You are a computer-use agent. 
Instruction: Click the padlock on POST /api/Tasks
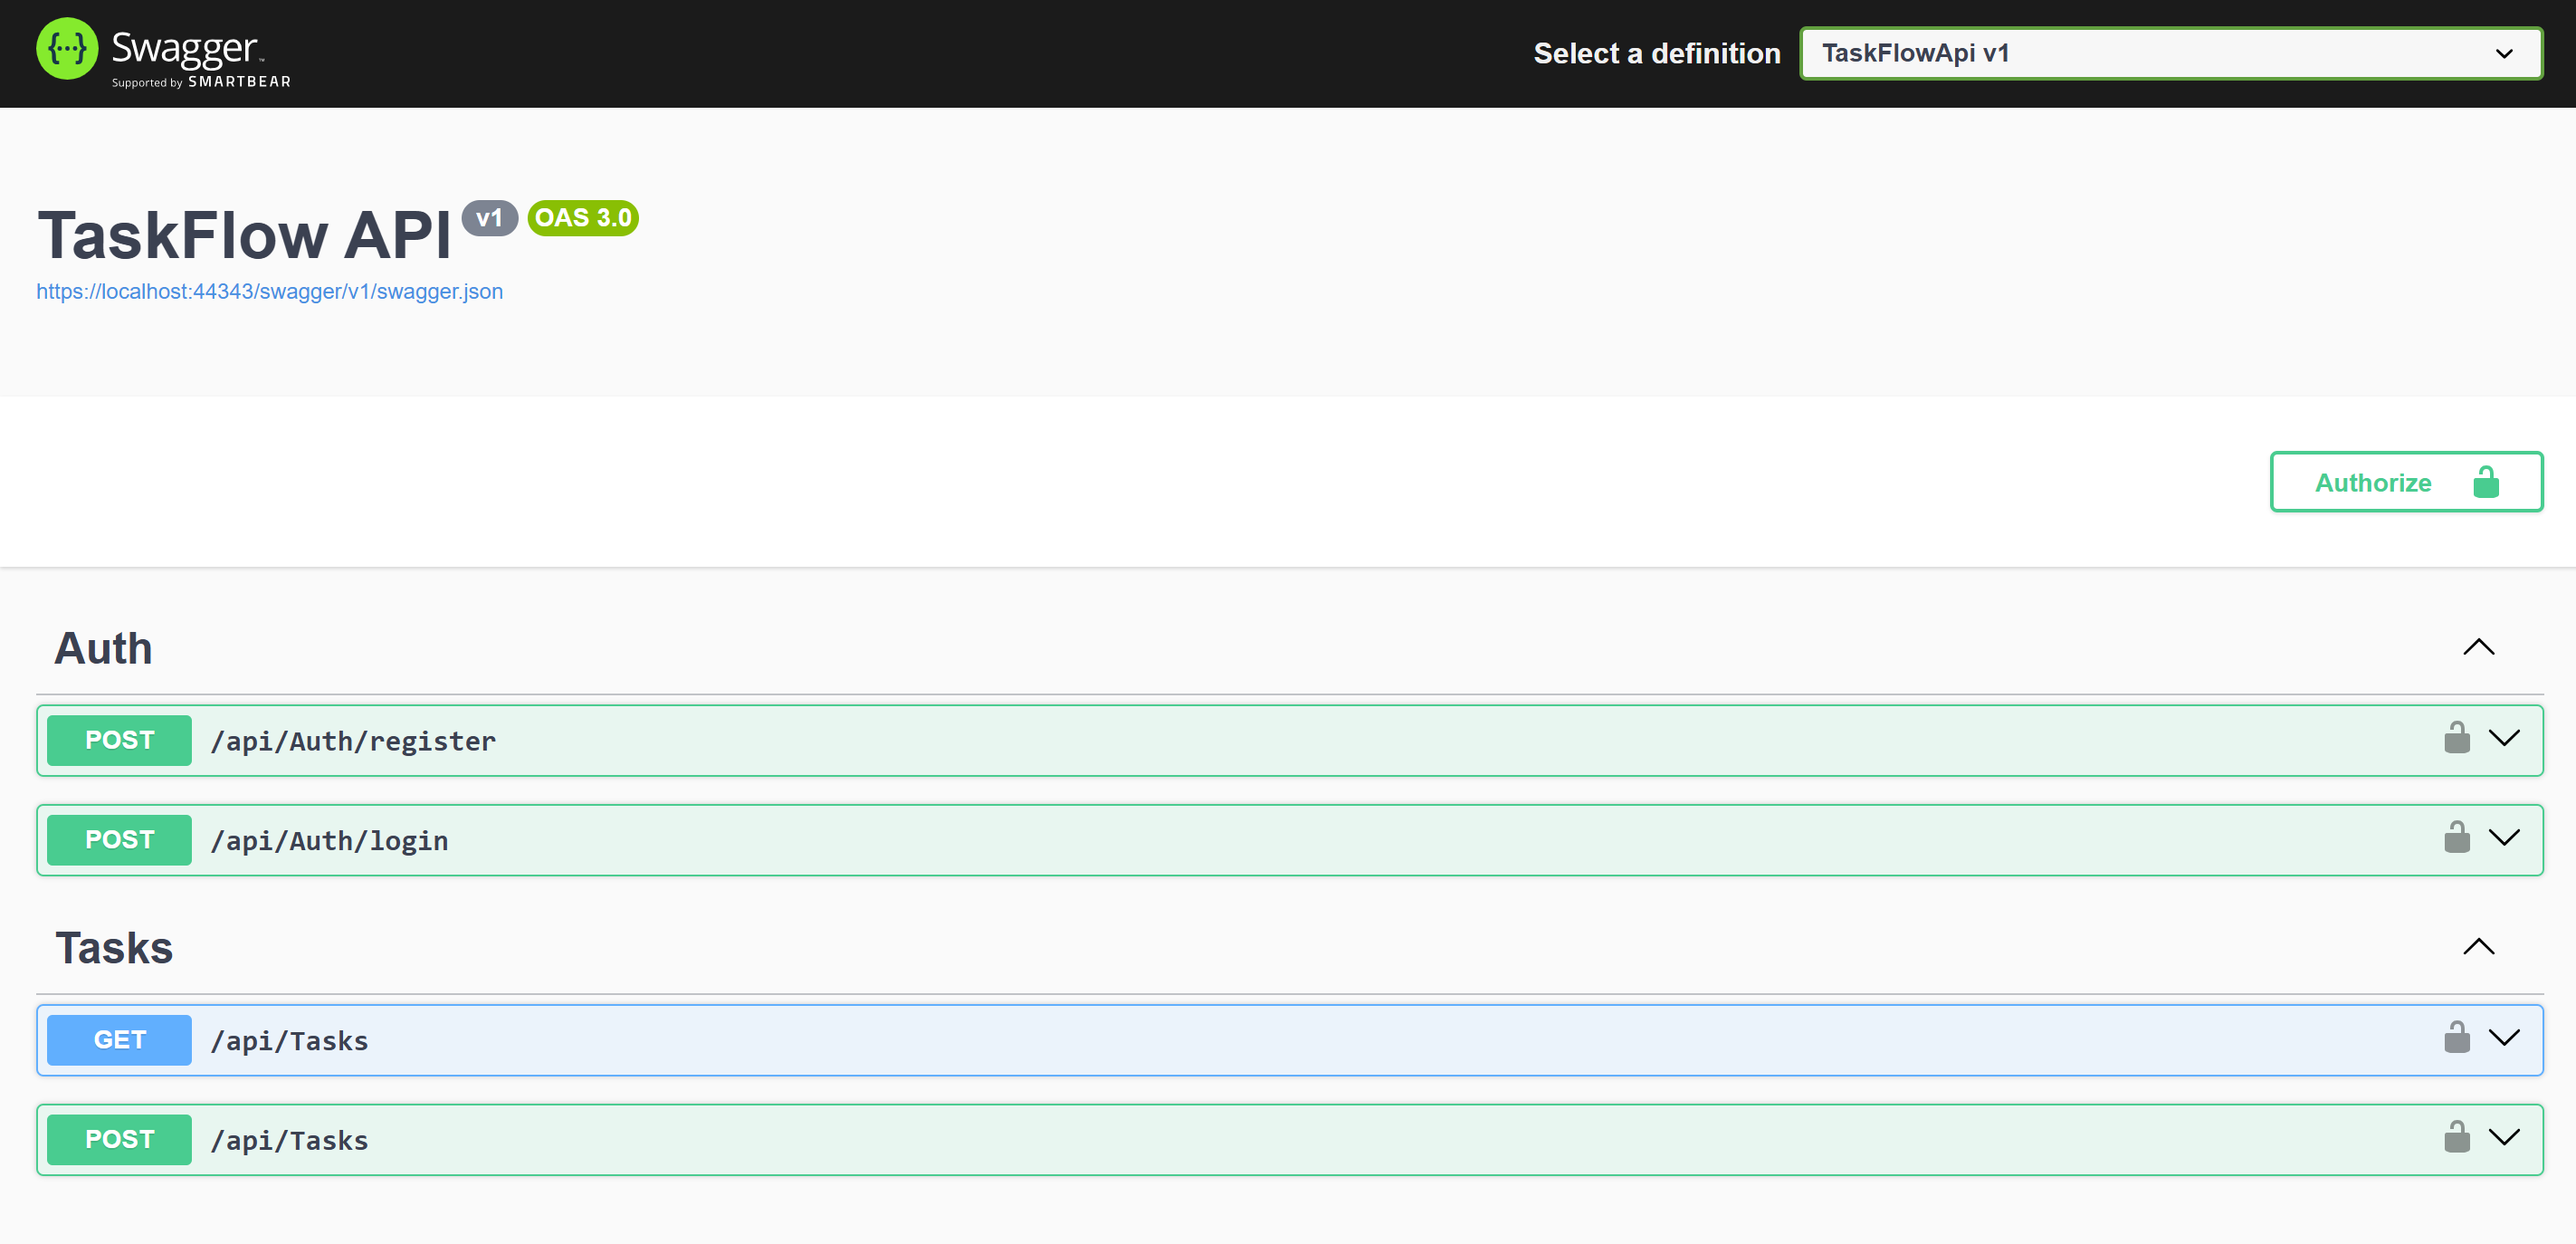[2456, 1138]
